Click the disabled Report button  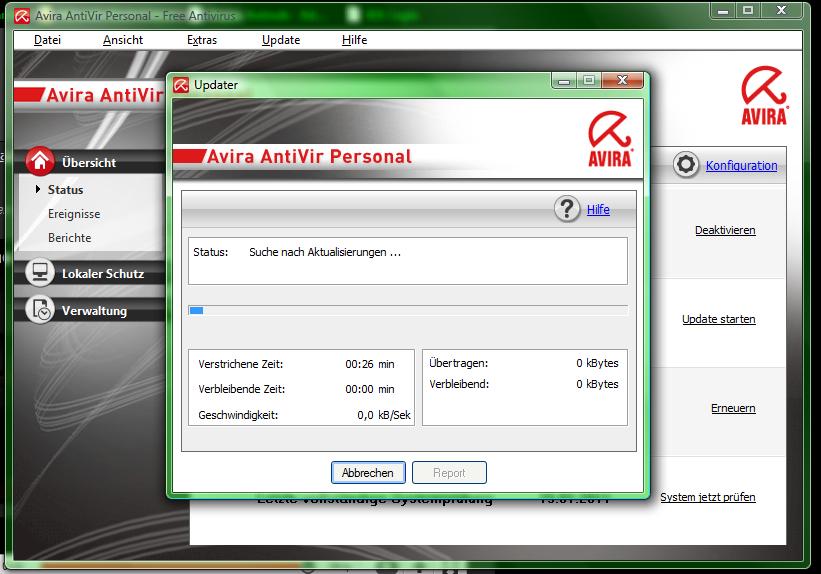point(449,472)
